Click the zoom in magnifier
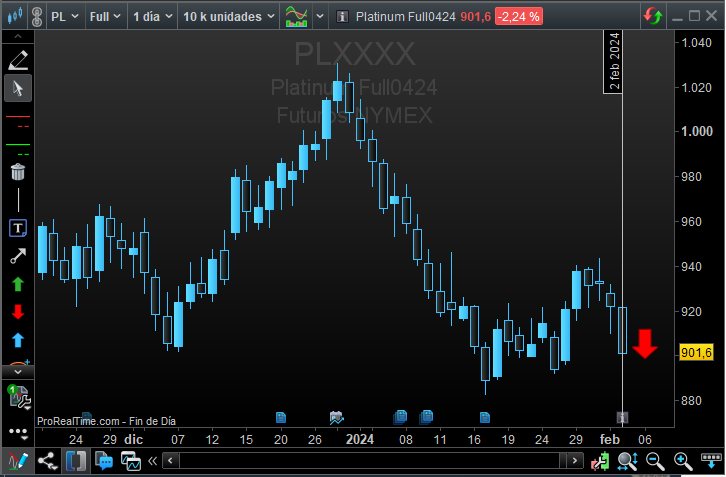Screen dimensions: 726x477 (683, 461)
